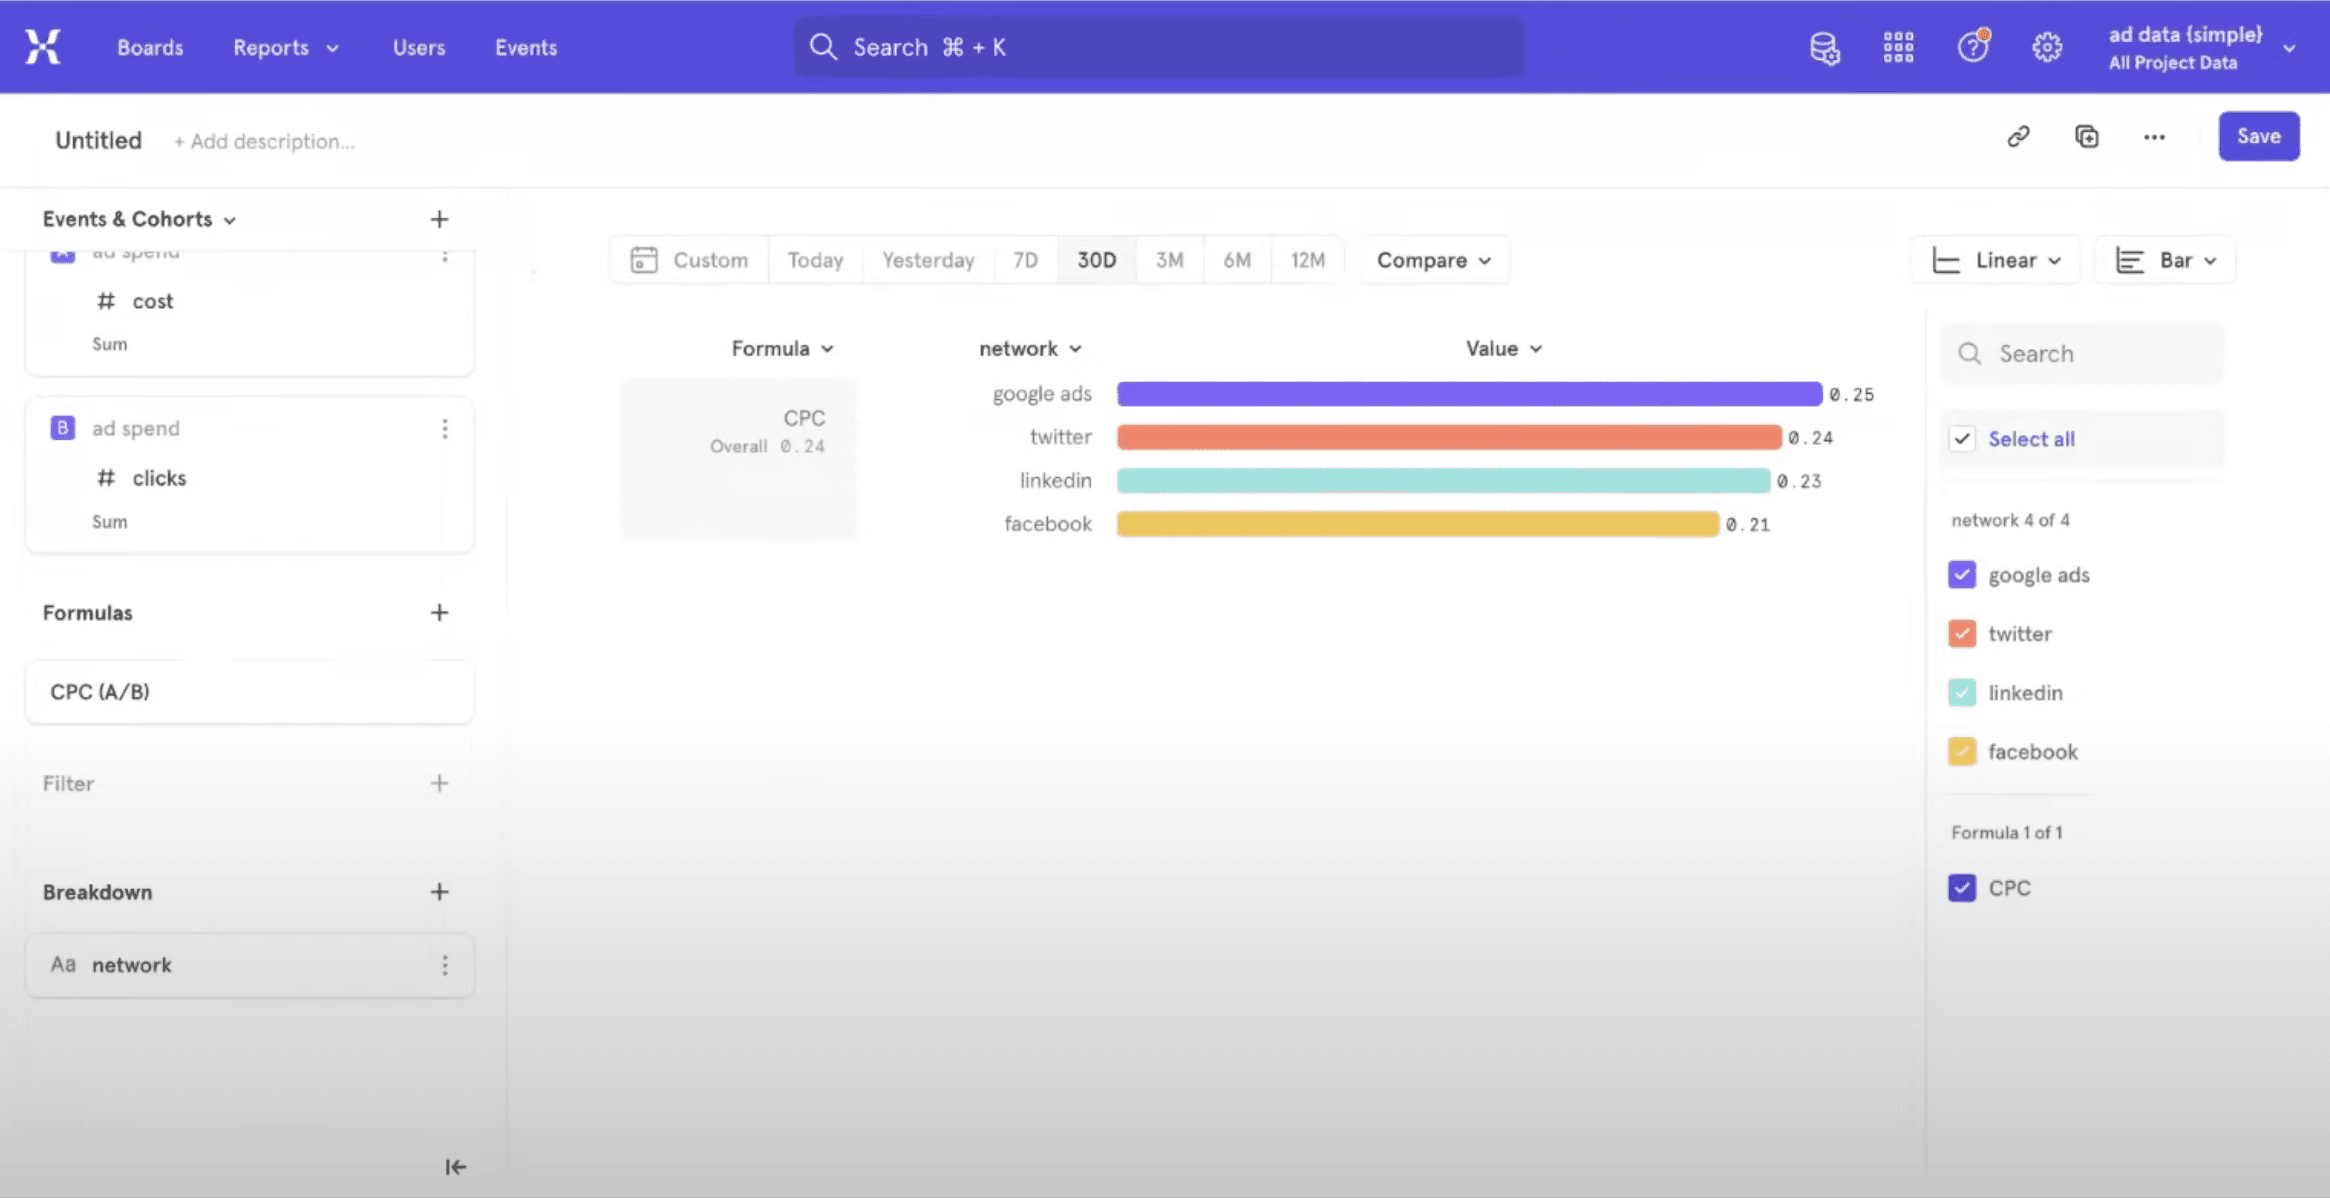Click the magnifier icon in the legend search
This screenshot has width=2330, height=1198.
pos(1969,354)
